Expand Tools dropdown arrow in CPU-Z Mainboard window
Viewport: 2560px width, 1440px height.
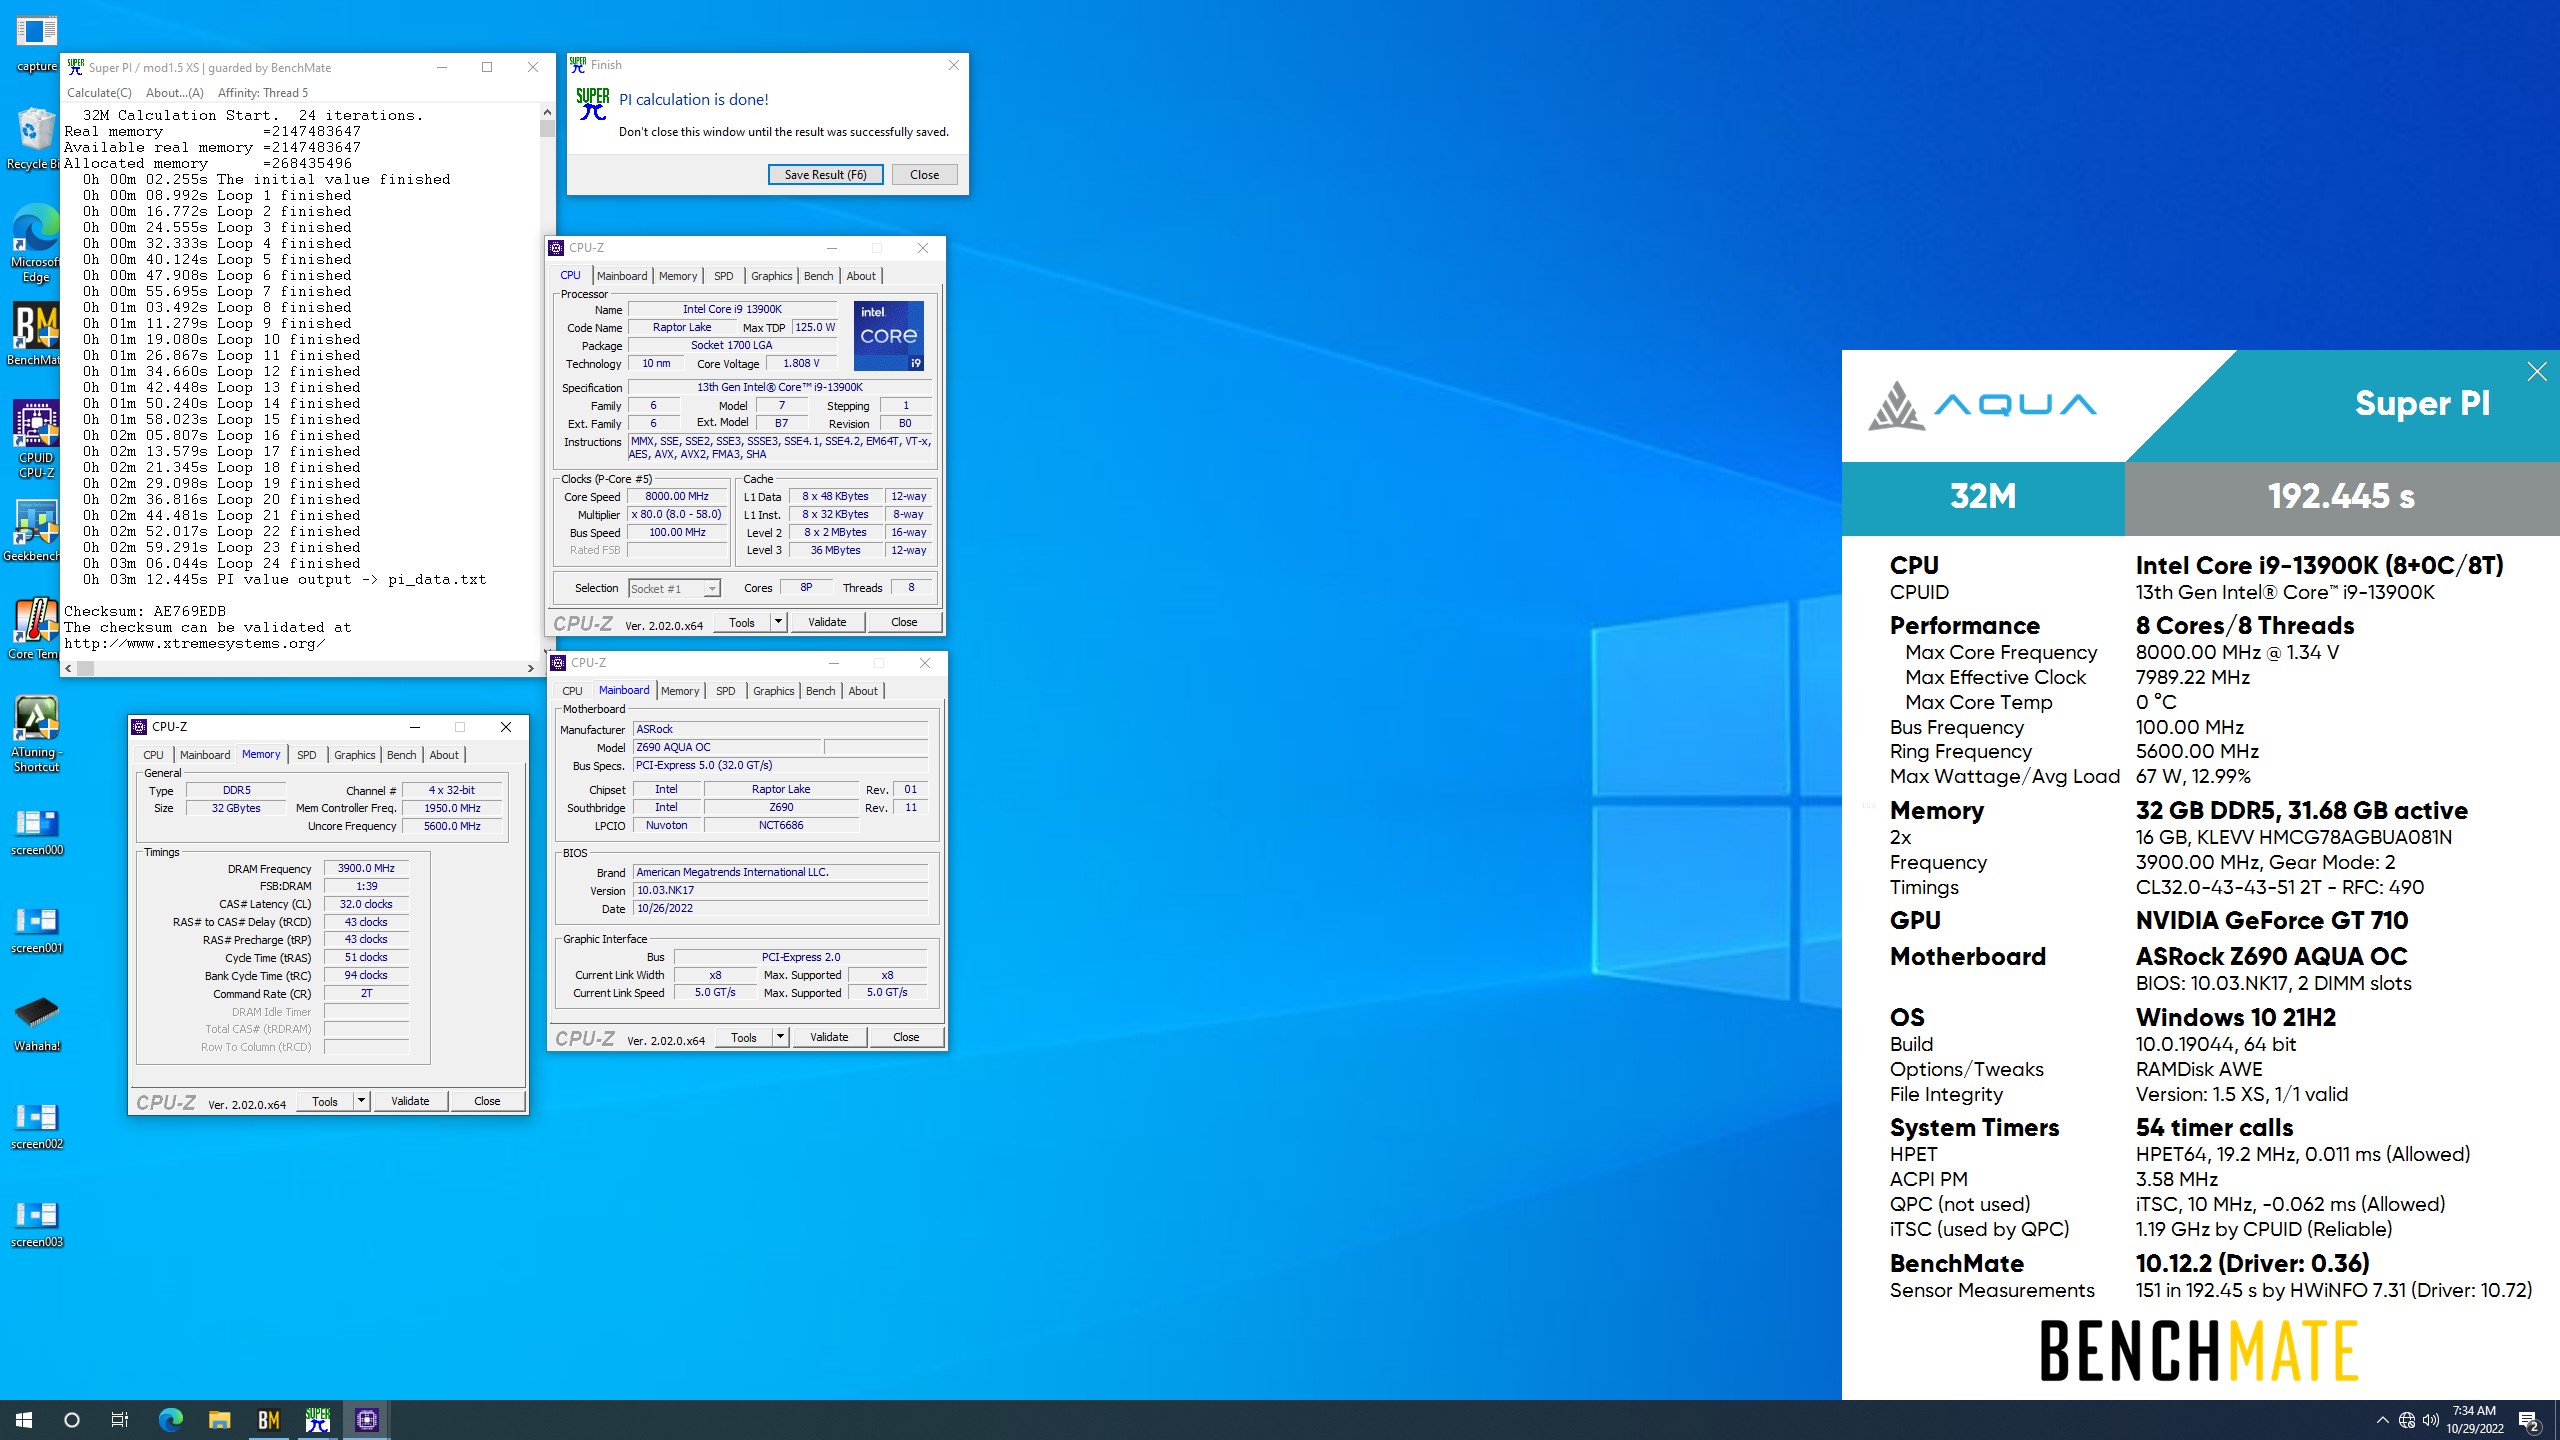[780, 1037]
